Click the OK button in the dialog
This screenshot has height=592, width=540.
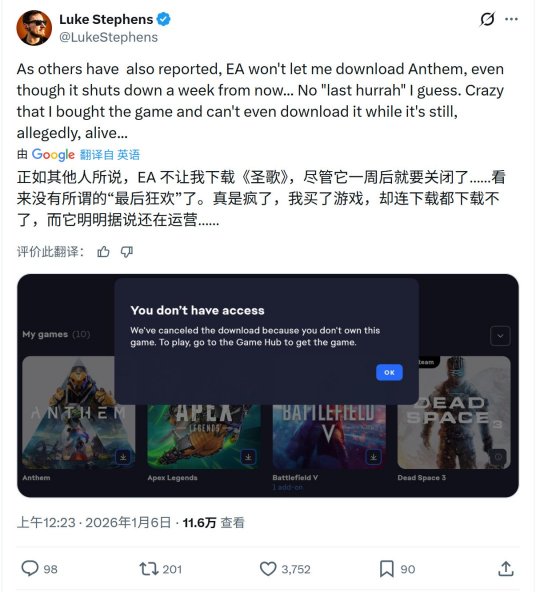pyautogui.click(x=389, y=372)
